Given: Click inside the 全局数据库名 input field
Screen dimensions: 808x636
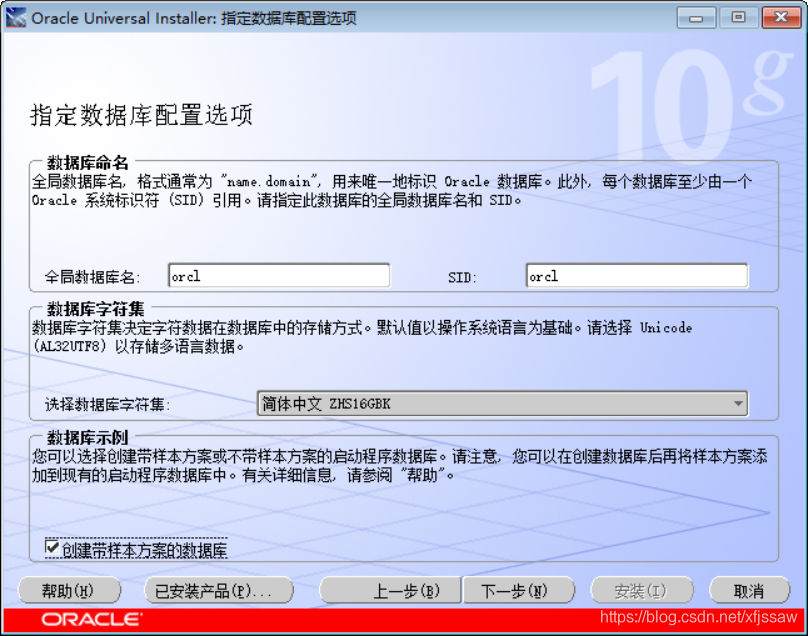Looking at the screenshot, I should [x=279, y=276].
